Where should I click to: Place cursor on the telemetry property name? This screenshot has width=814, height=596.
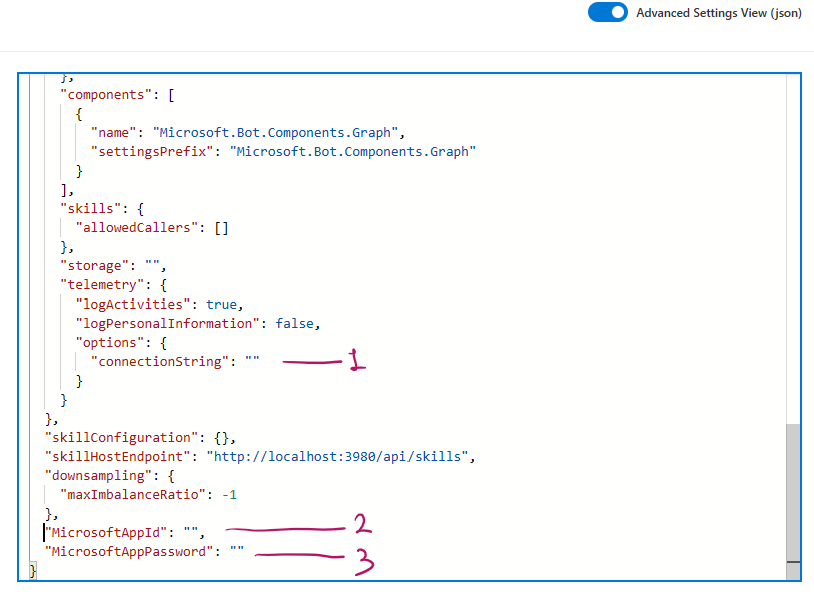coord(93,284)
